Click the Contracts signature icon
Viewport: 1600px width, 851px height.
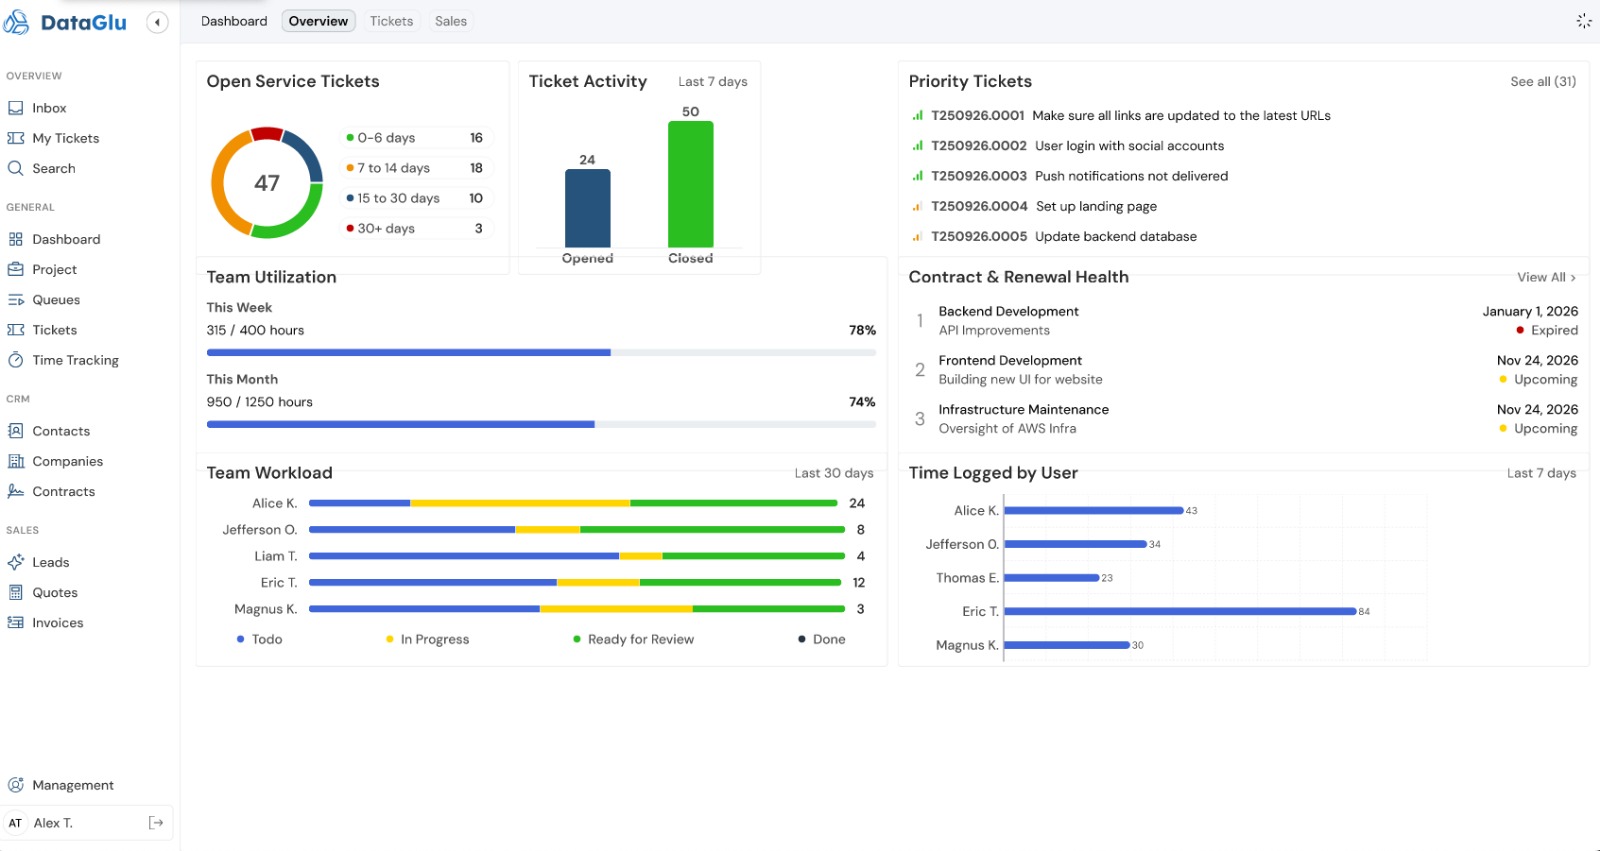pyautogui.click(x=16, y=491)
